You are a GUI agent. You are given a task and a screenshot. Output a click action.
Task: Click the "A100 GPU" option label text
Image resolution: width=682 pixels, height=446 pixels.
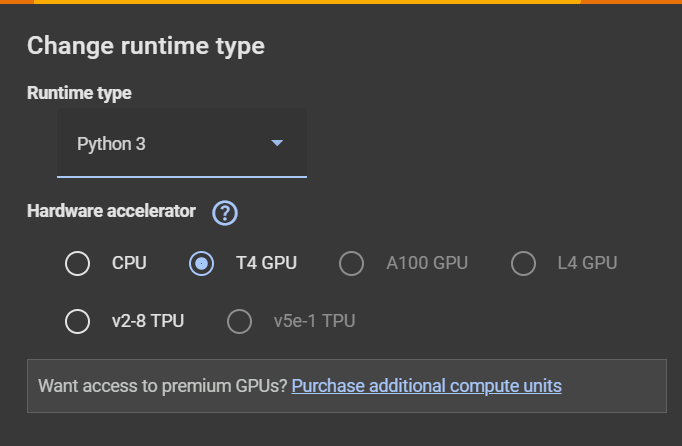click(427, 264)
